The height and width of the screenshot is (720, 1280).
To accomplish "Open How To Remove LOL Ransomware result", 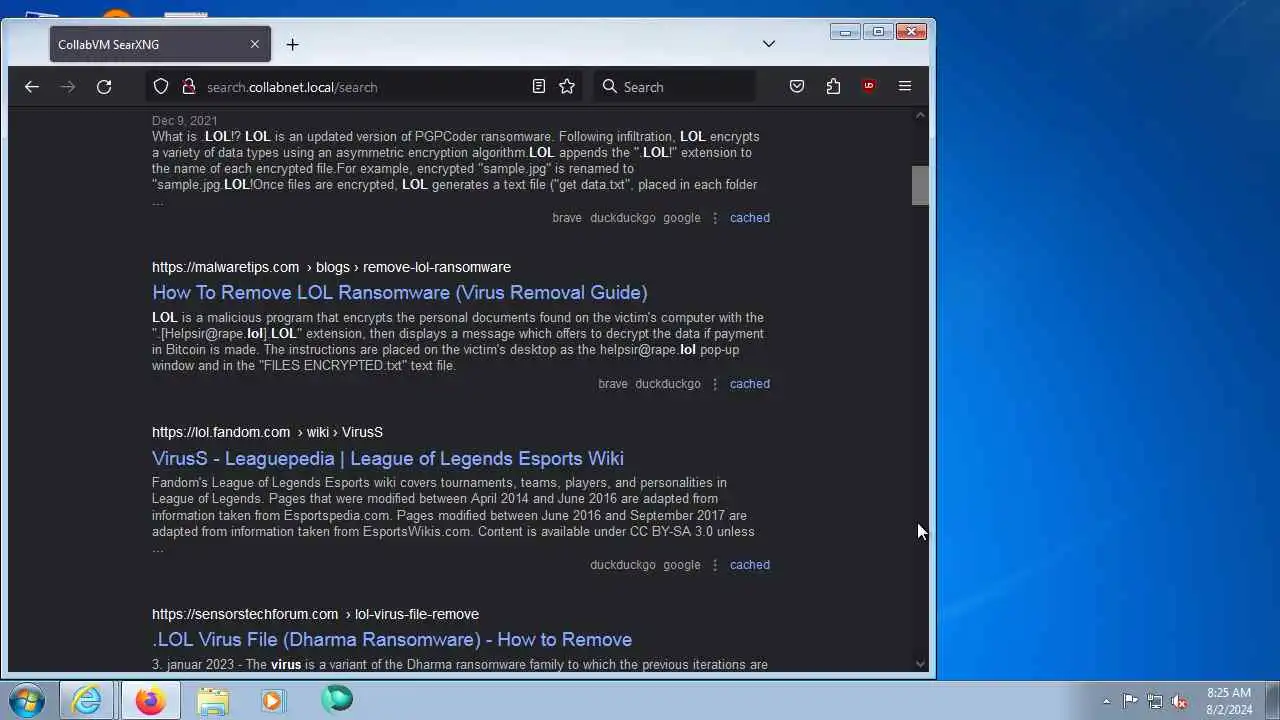I will 400,293.
